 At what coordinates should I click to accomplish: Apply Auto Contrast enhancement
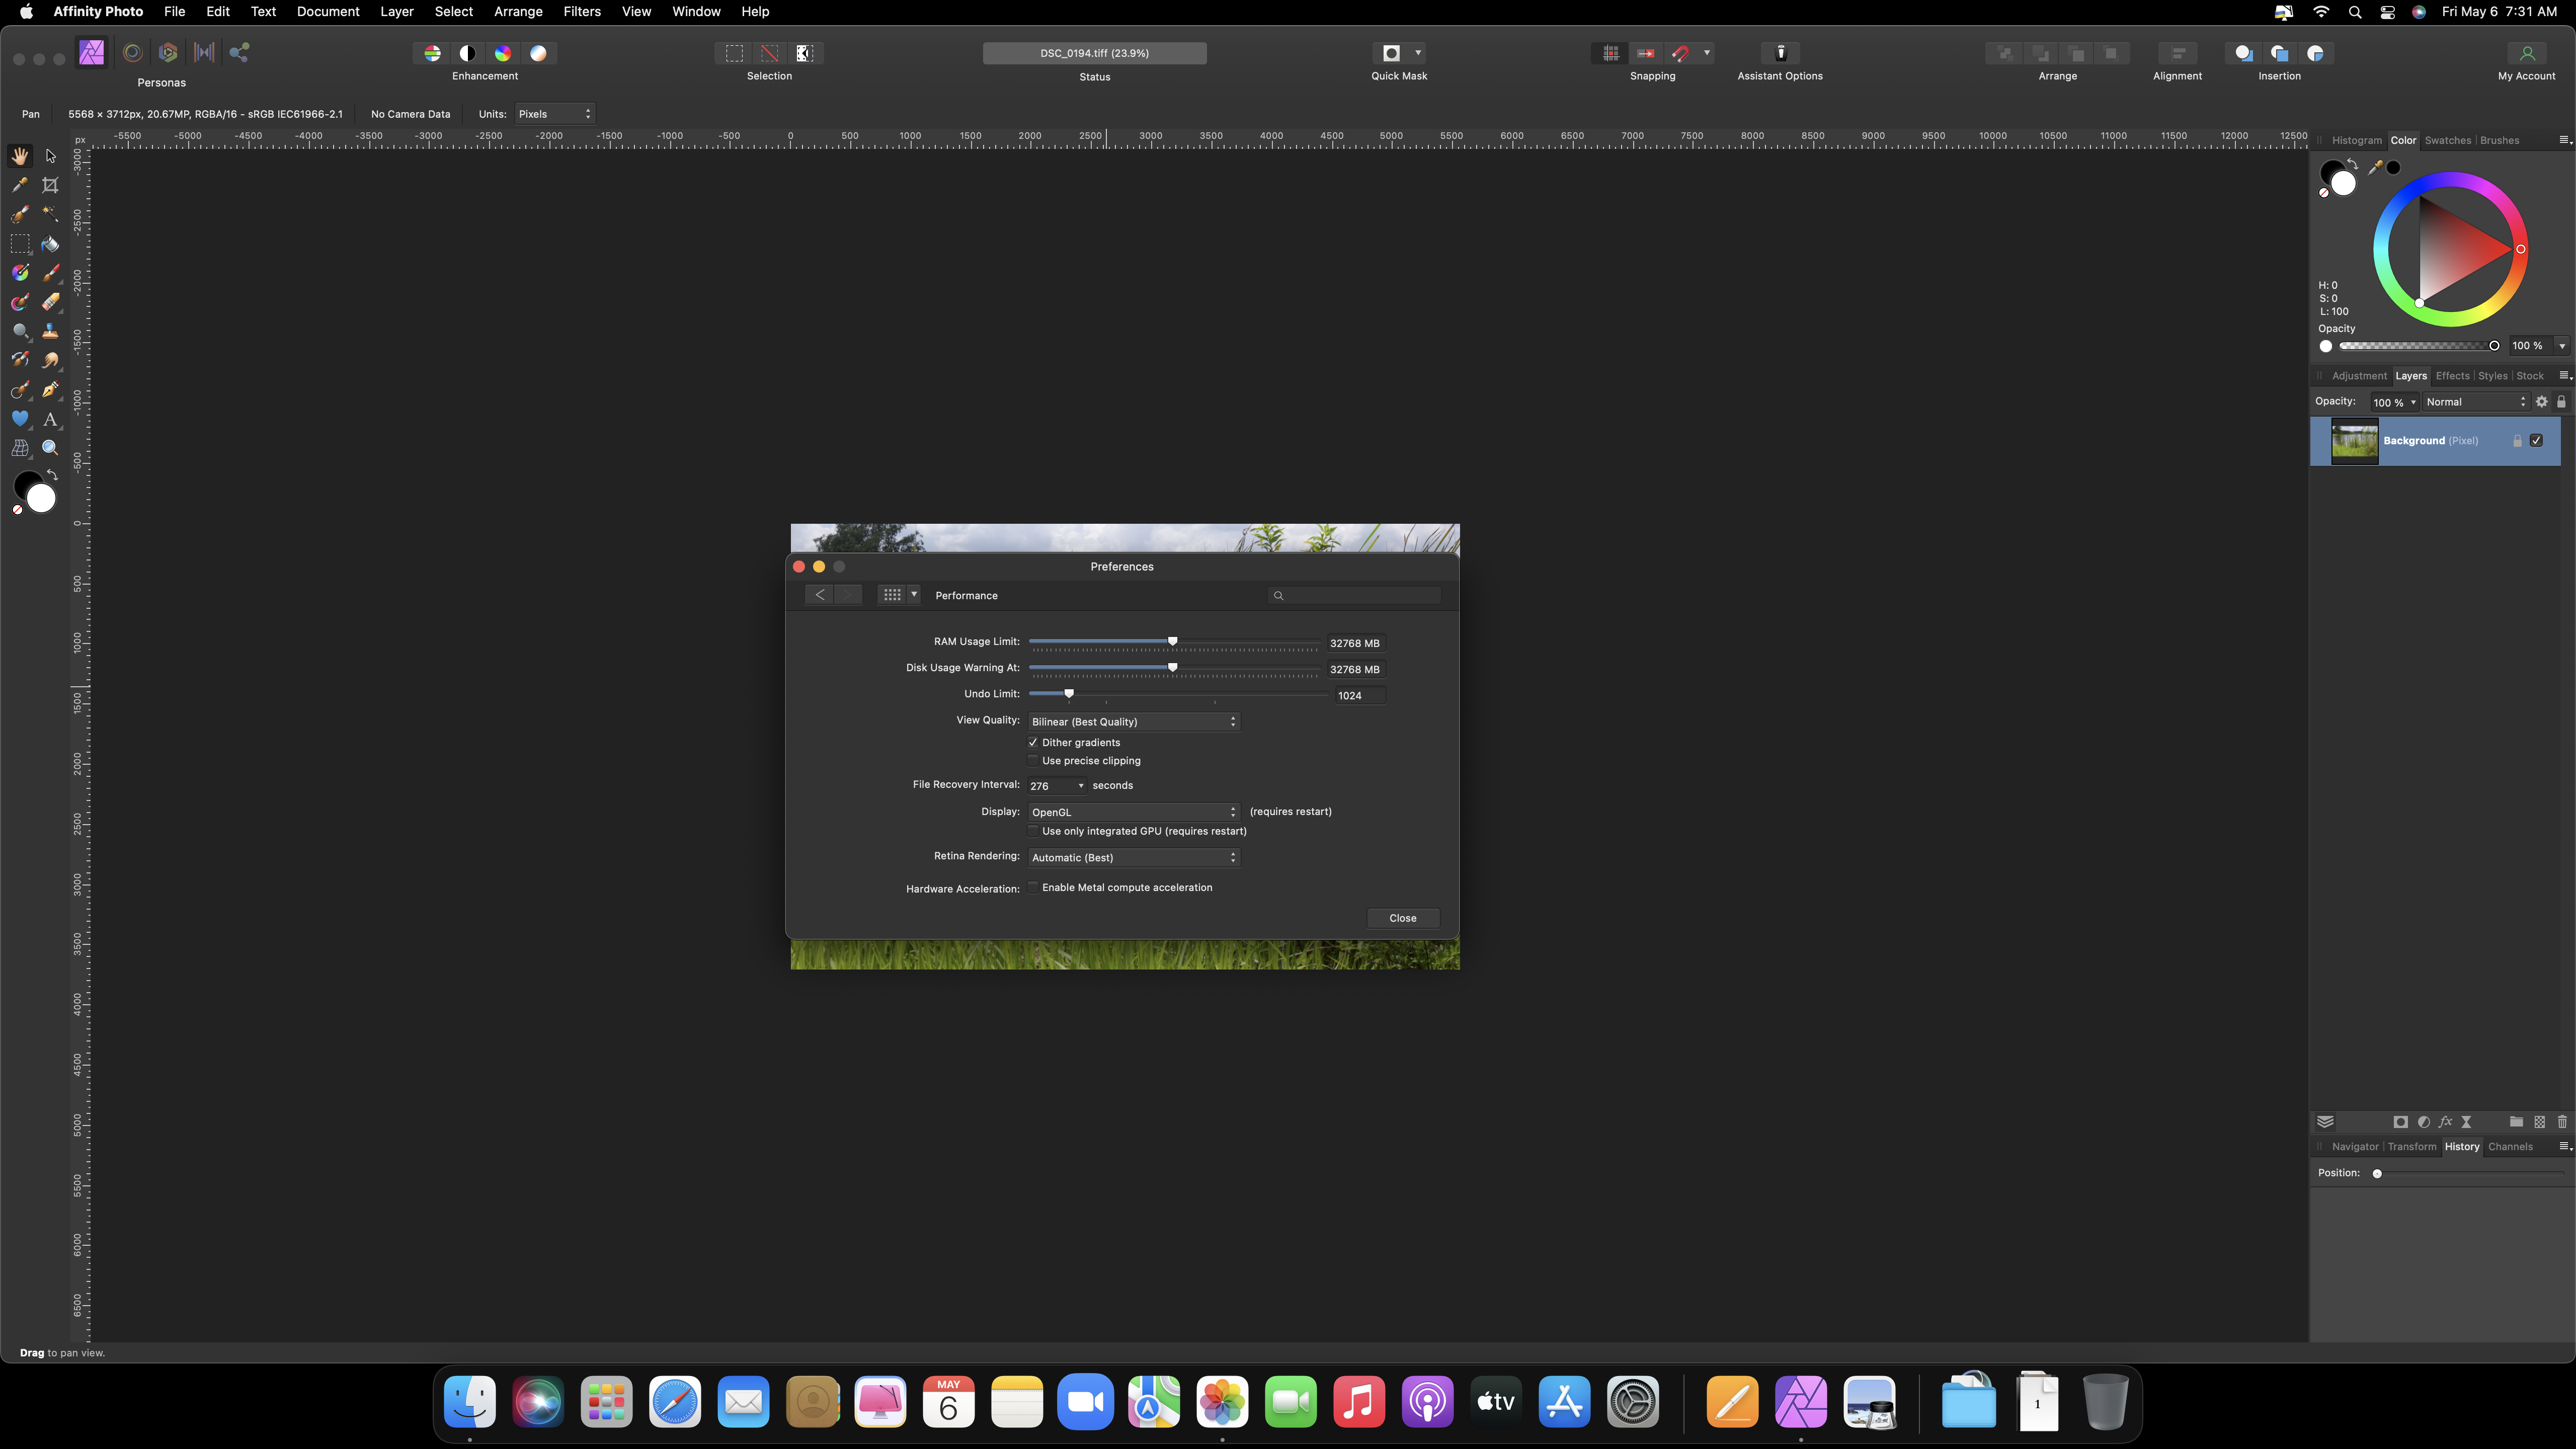[x=467, y=53]
